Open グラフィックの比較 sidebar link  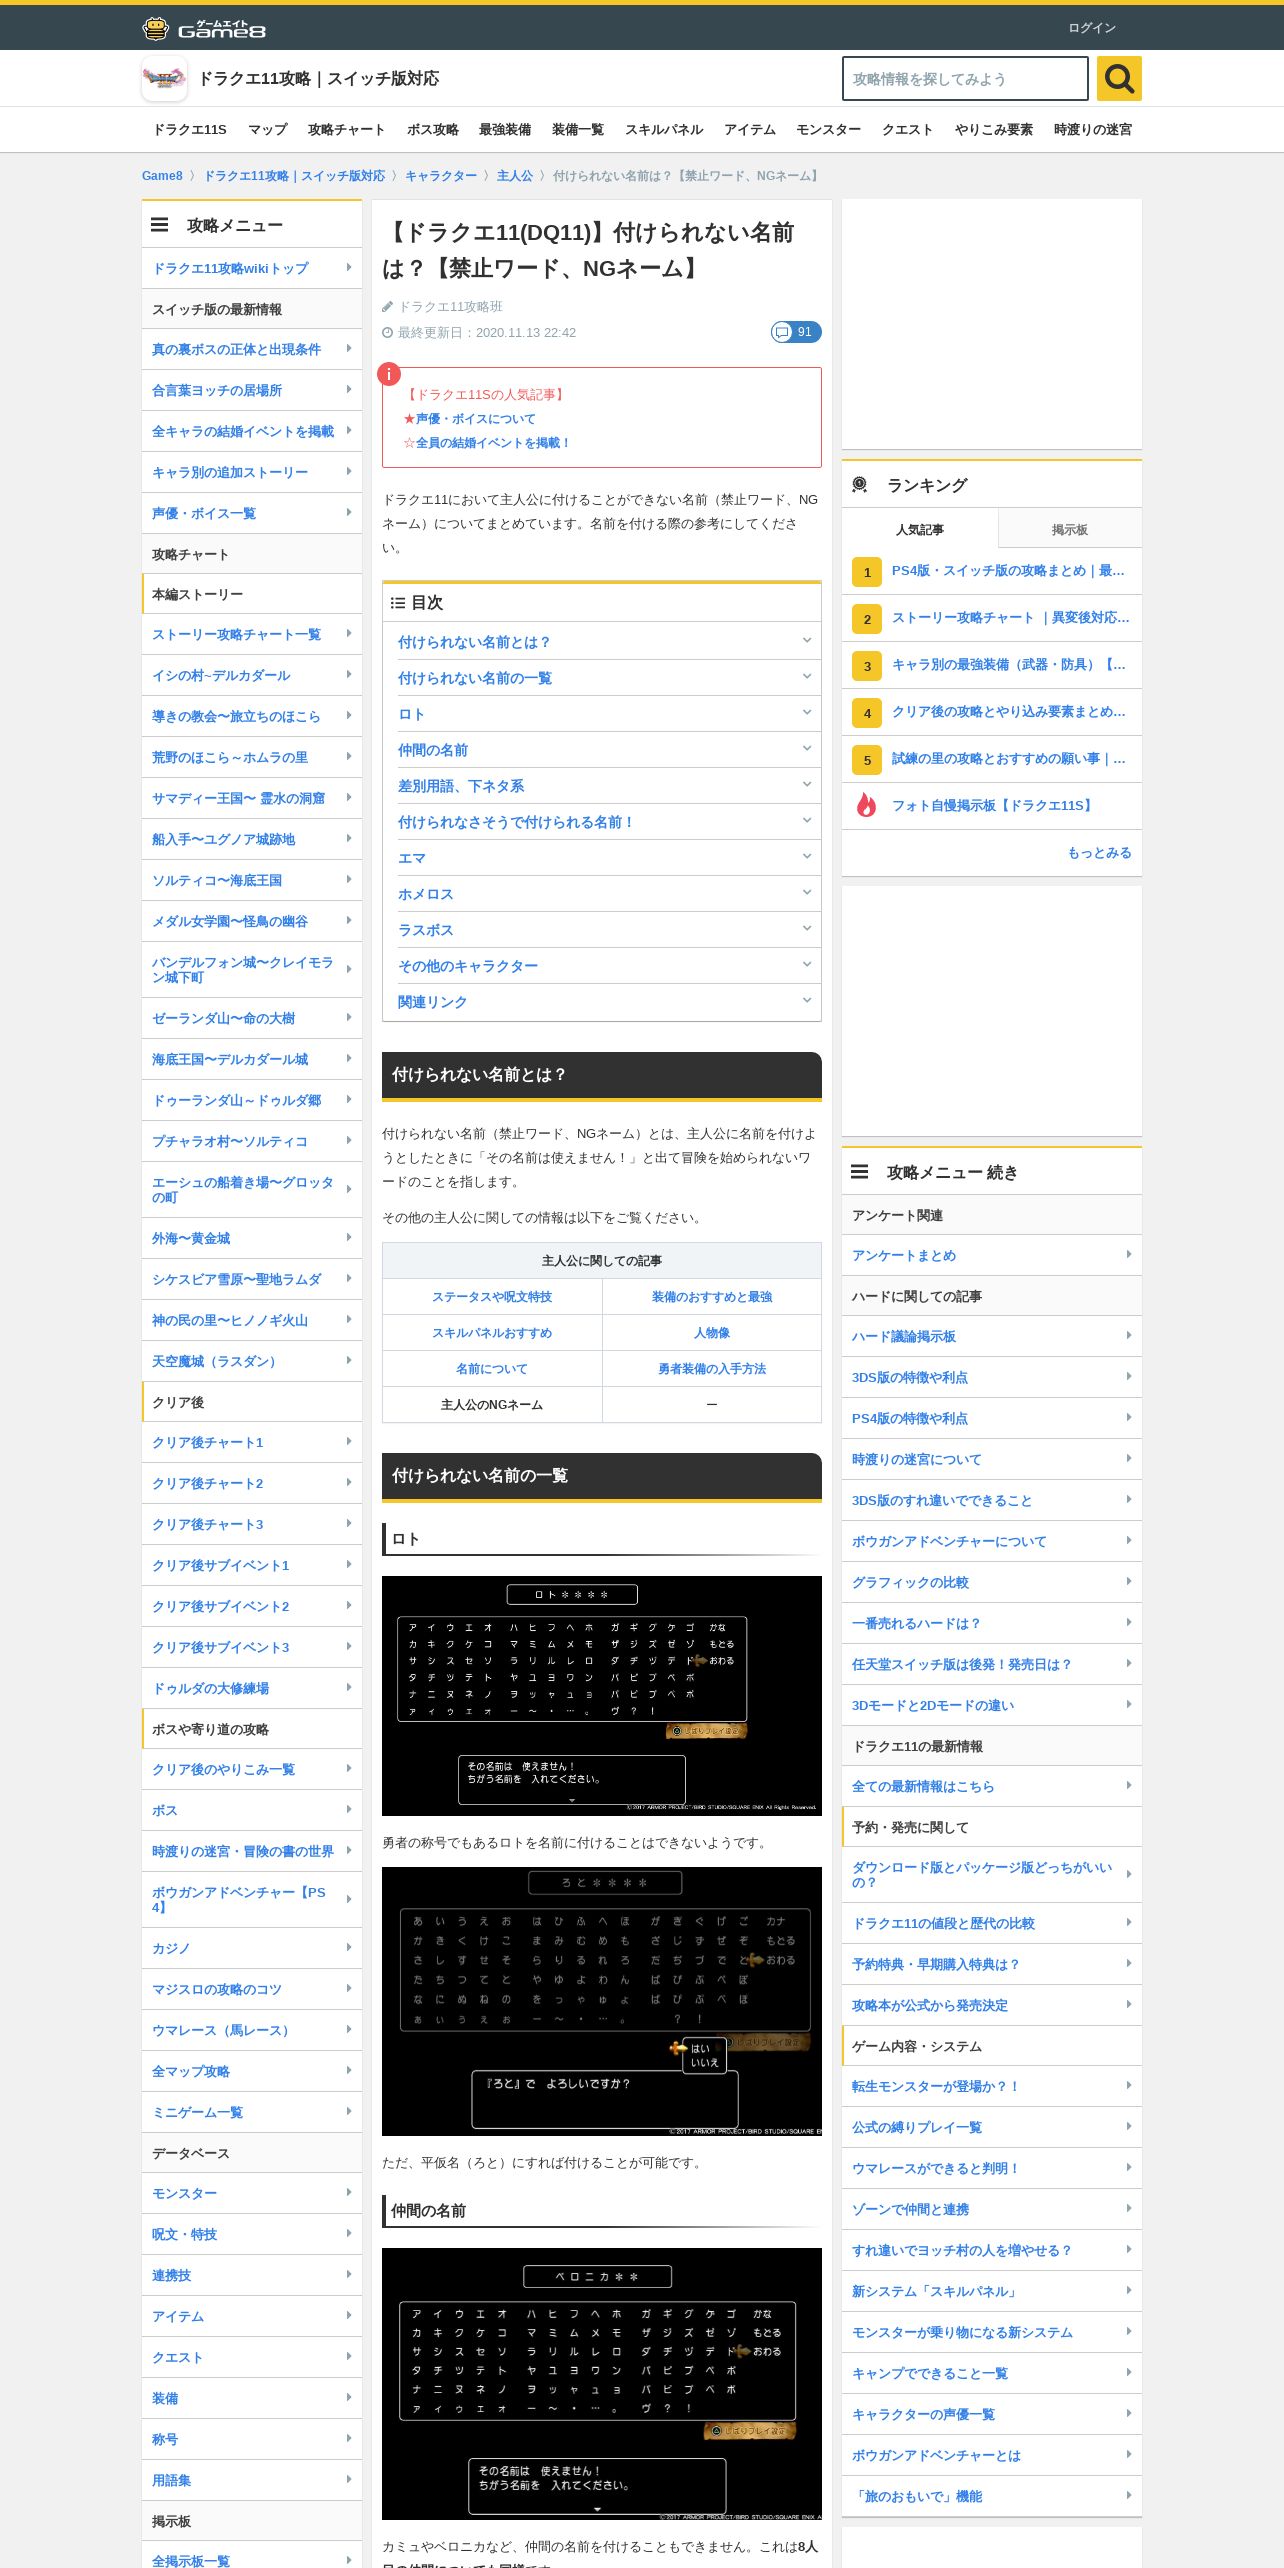point(910,1582)
